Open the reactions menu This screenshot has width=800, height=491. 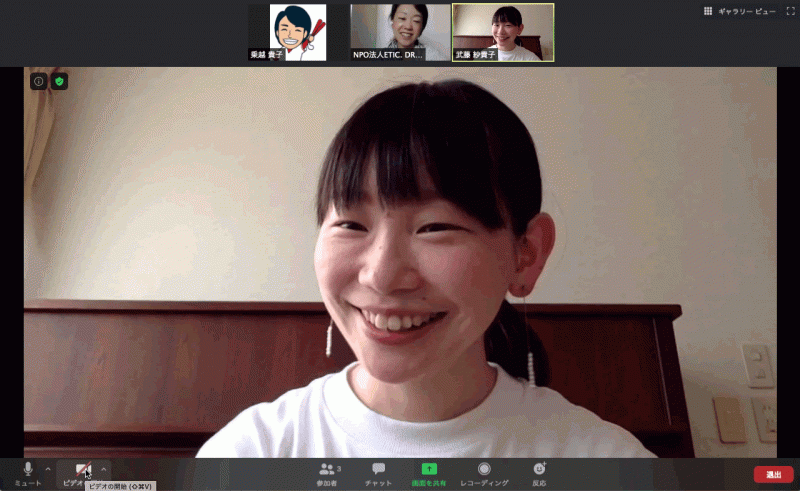pos(539,473)
